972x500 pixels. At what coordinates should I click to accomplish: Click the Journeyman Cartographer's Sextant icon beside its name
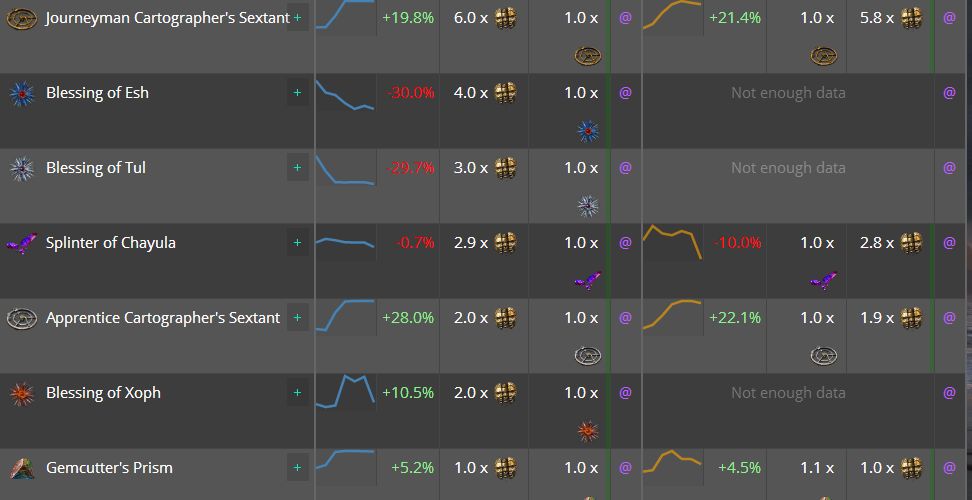click(x=22, y=19)
